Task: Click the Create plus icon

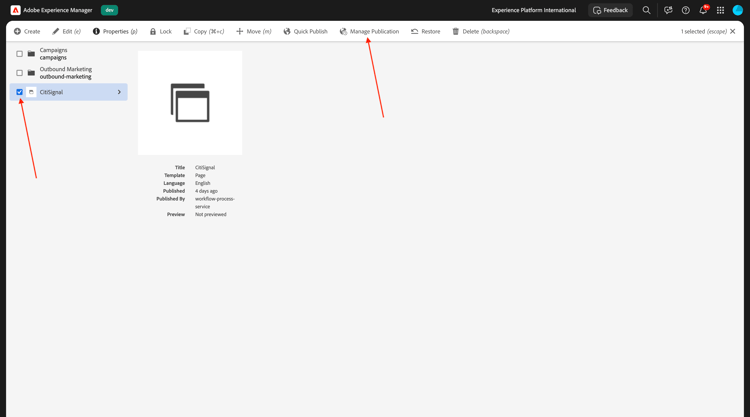Action: tap(17, 31)
